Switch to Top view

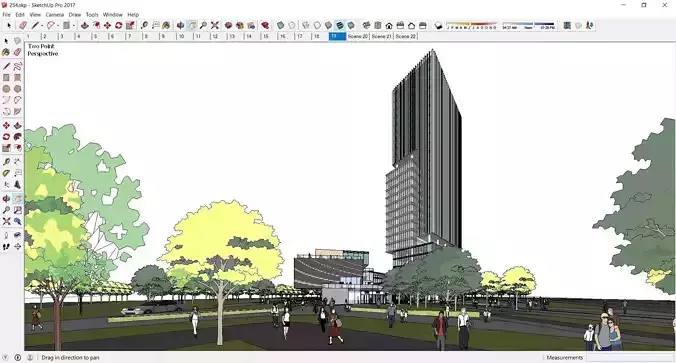coord(378,26)
